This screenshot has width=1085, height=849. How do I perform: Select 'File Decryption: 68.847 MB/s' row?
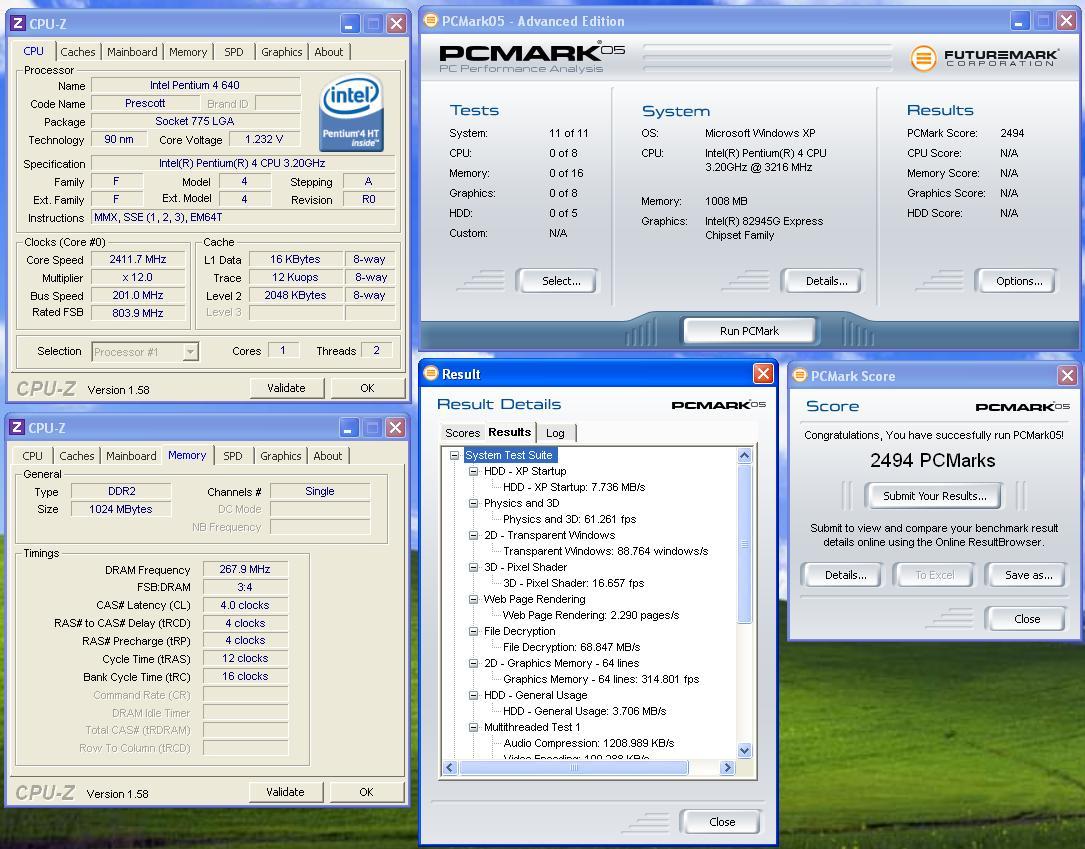point(572,648)
